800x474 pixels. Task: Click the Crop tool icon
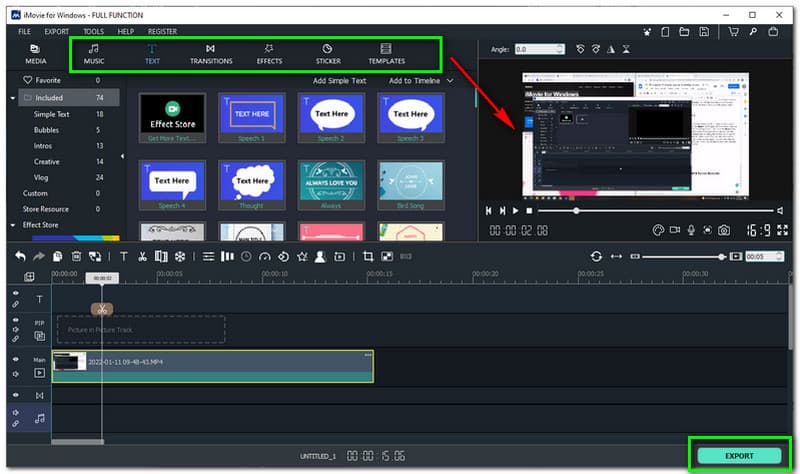368,257
